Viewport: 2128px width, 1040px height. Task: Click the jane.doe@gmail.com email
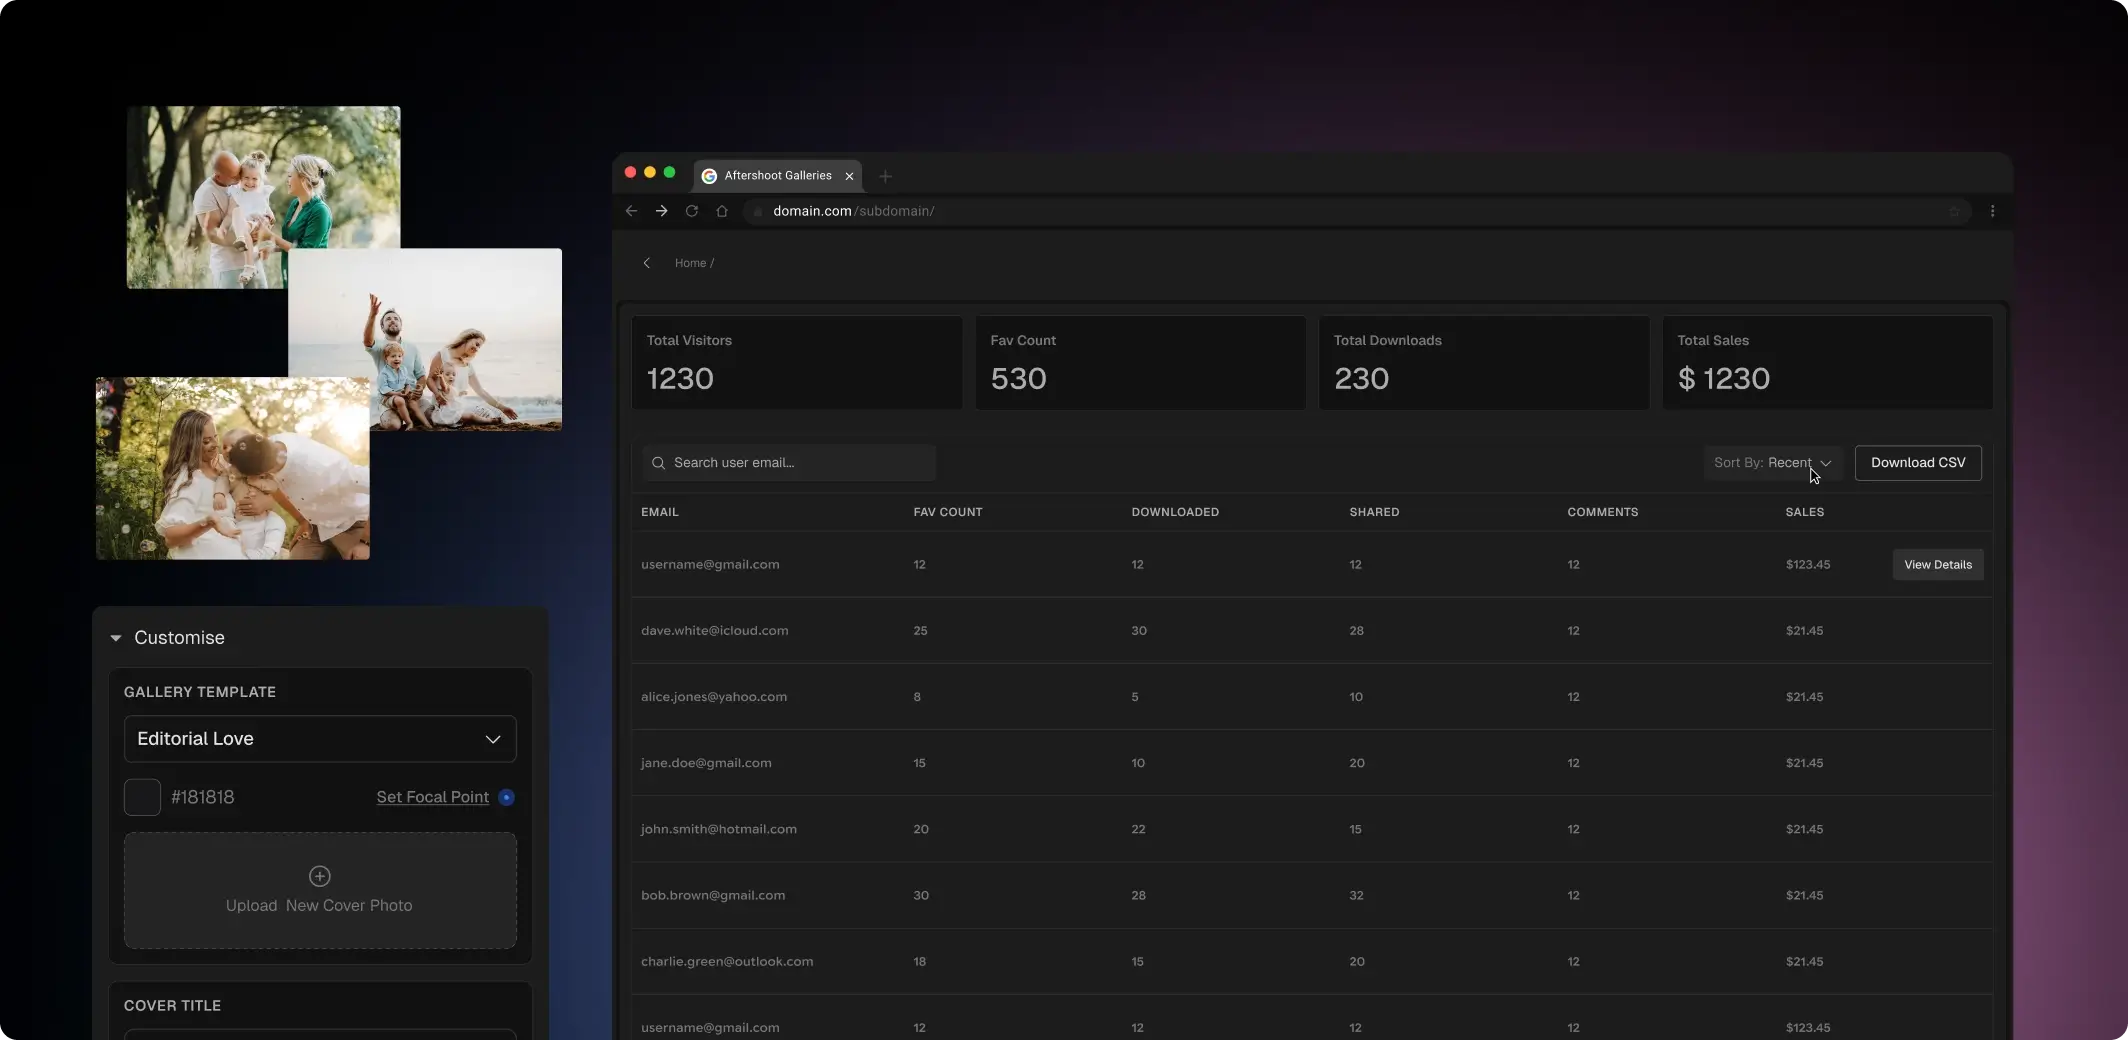point(706,763)
